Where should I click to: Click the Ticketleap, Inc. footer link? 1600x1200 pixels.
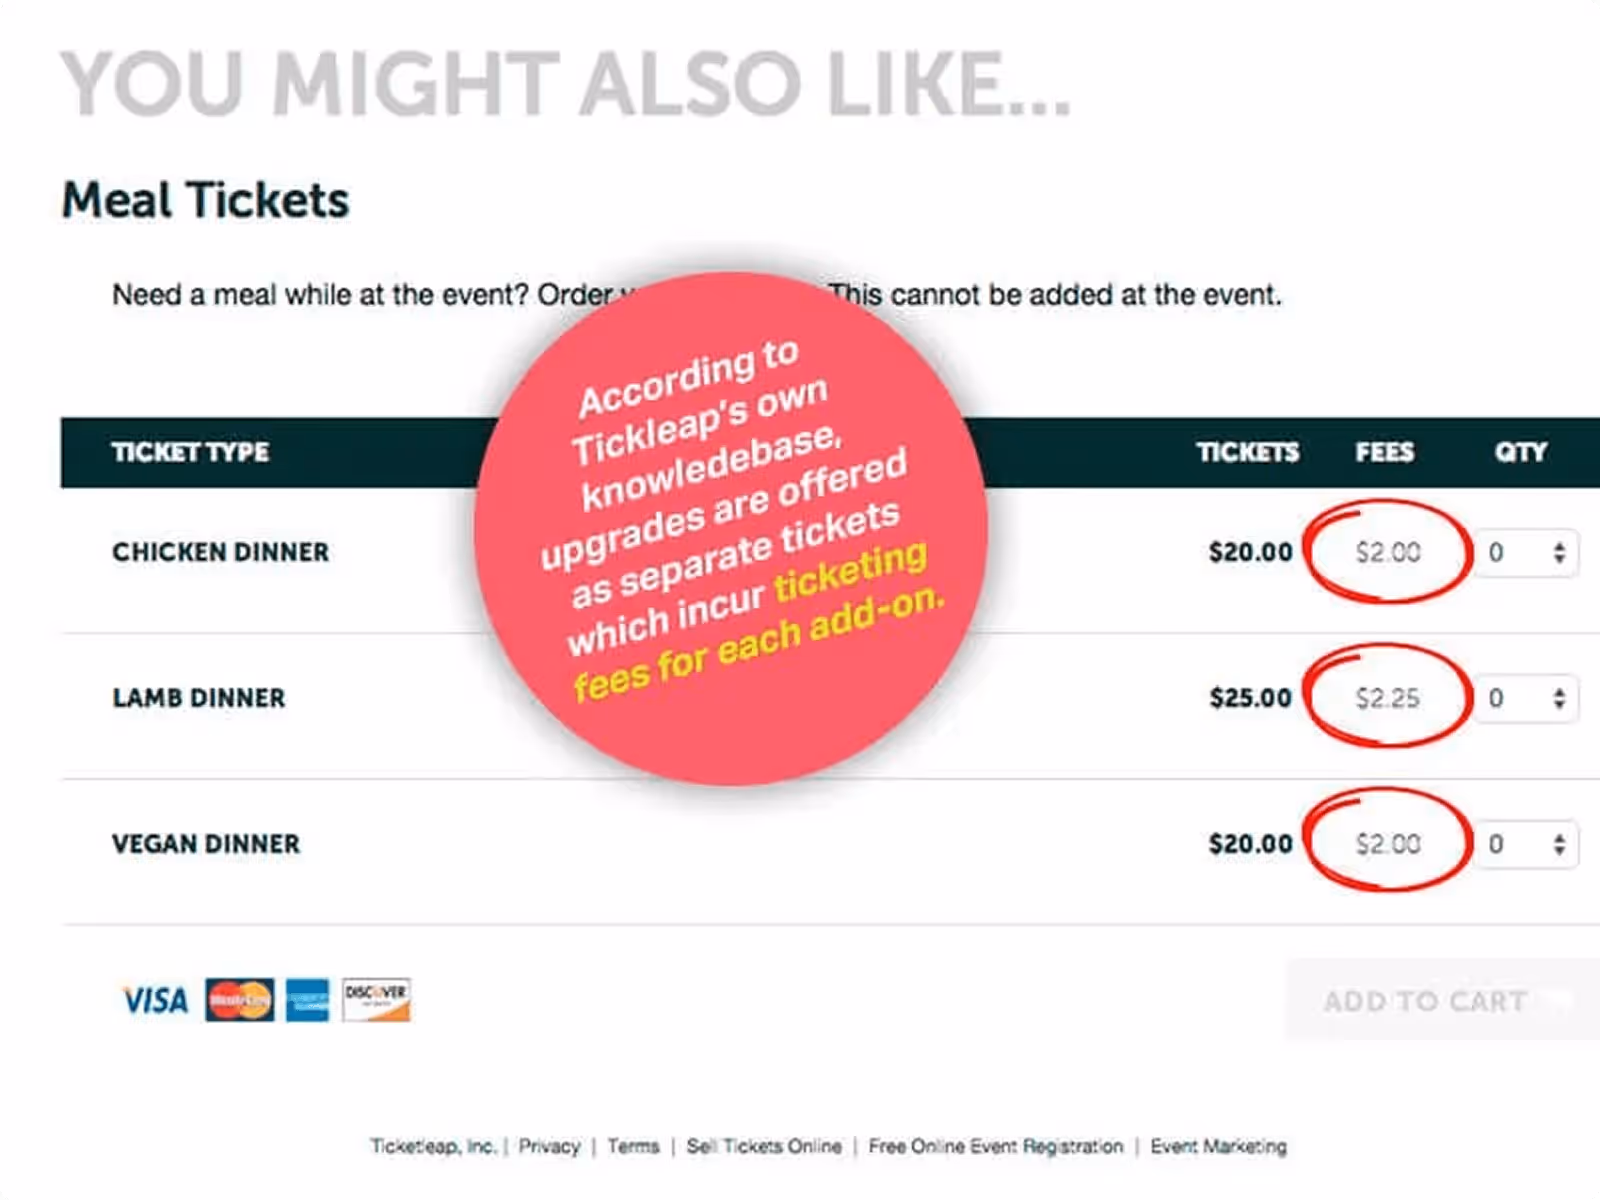433,1147
